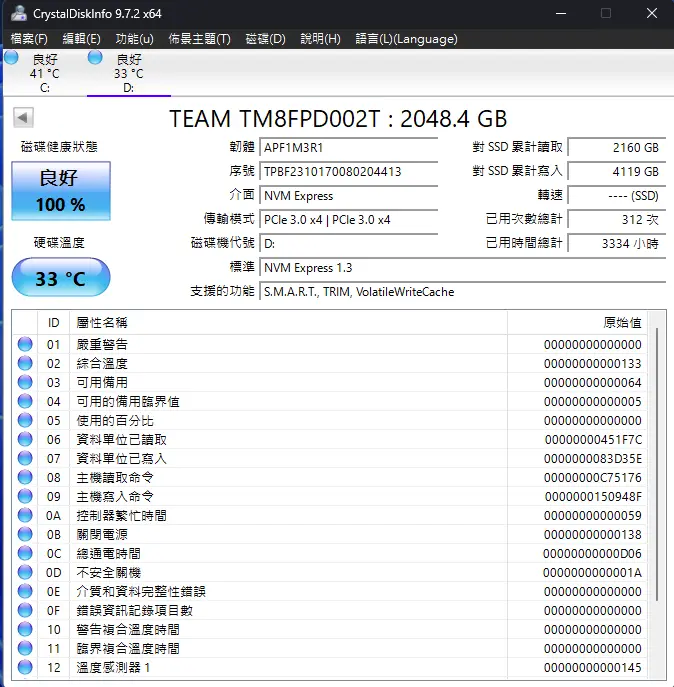Click the 良好 100% health status button
Viewport: 674px width, 687px height.
[61, 190]
